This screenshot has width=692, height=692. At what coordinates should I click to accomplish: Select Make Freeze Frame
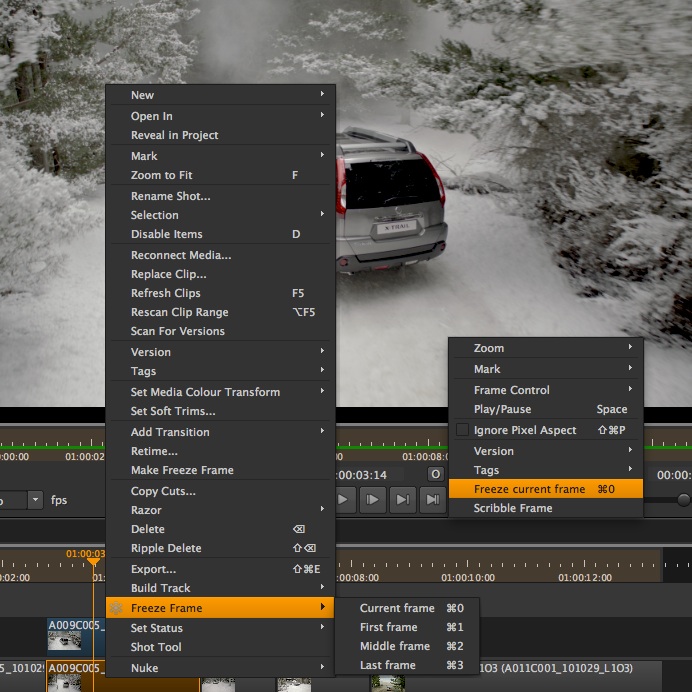[182, 470]
